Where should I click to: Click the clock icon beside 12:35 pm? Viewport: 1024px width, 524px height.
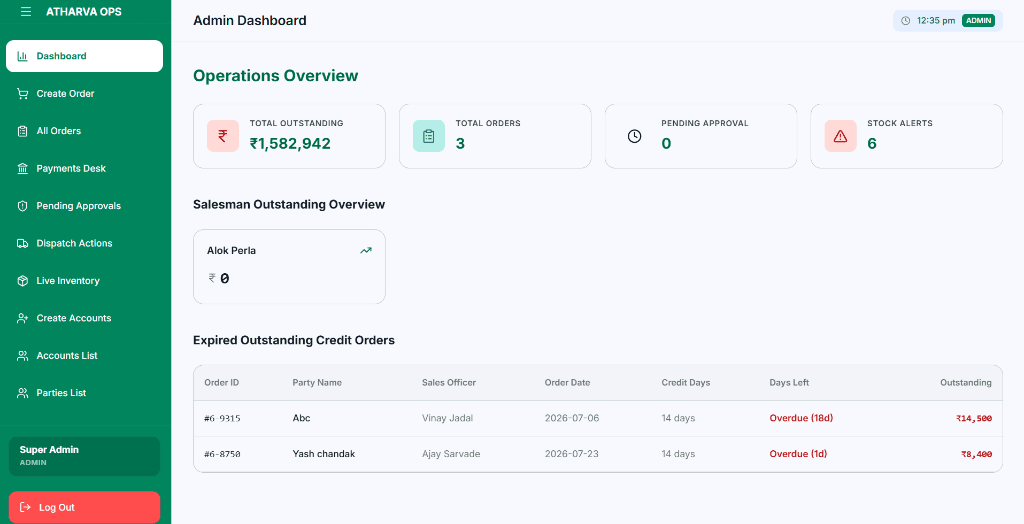[x=905, y=21]
